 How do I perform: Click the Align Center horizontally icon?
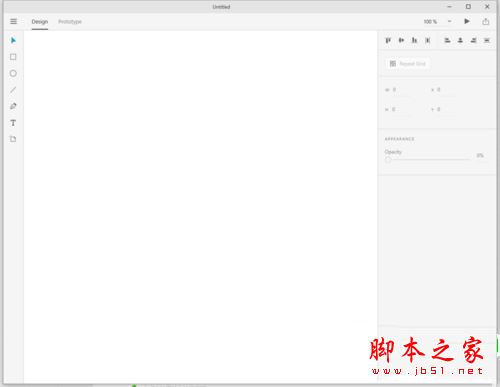(460, 40)
